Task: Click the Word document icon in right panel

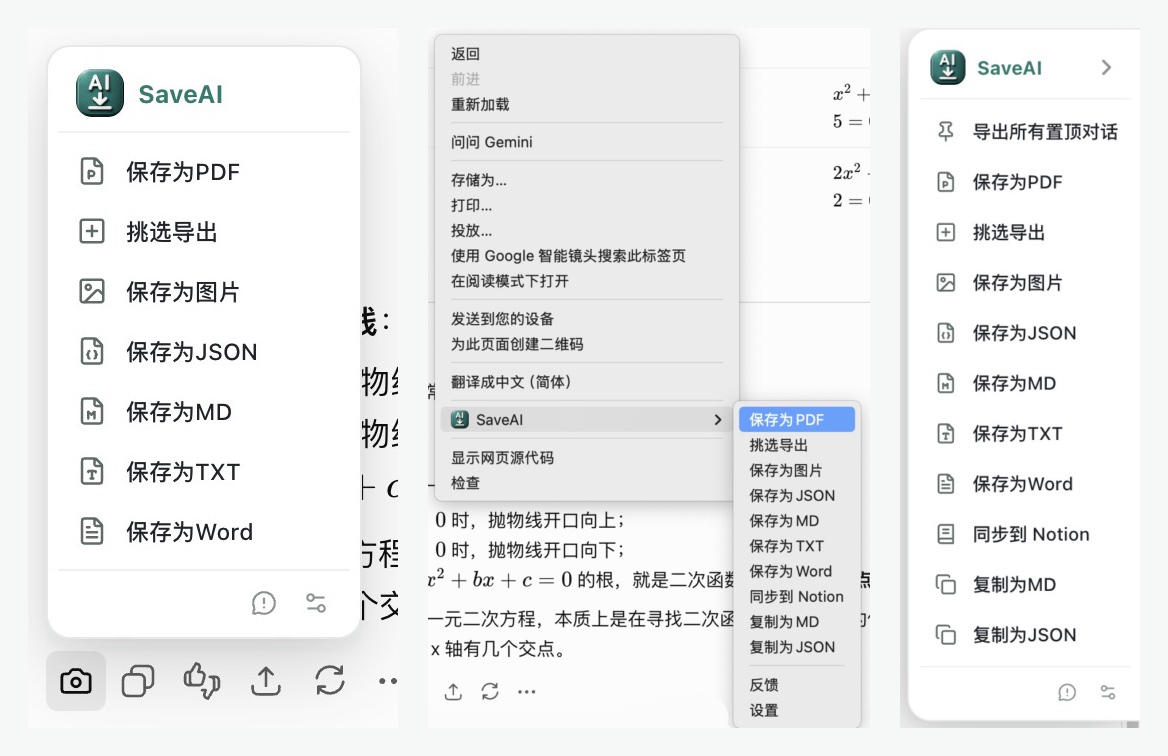Action: tap(945, 484)
